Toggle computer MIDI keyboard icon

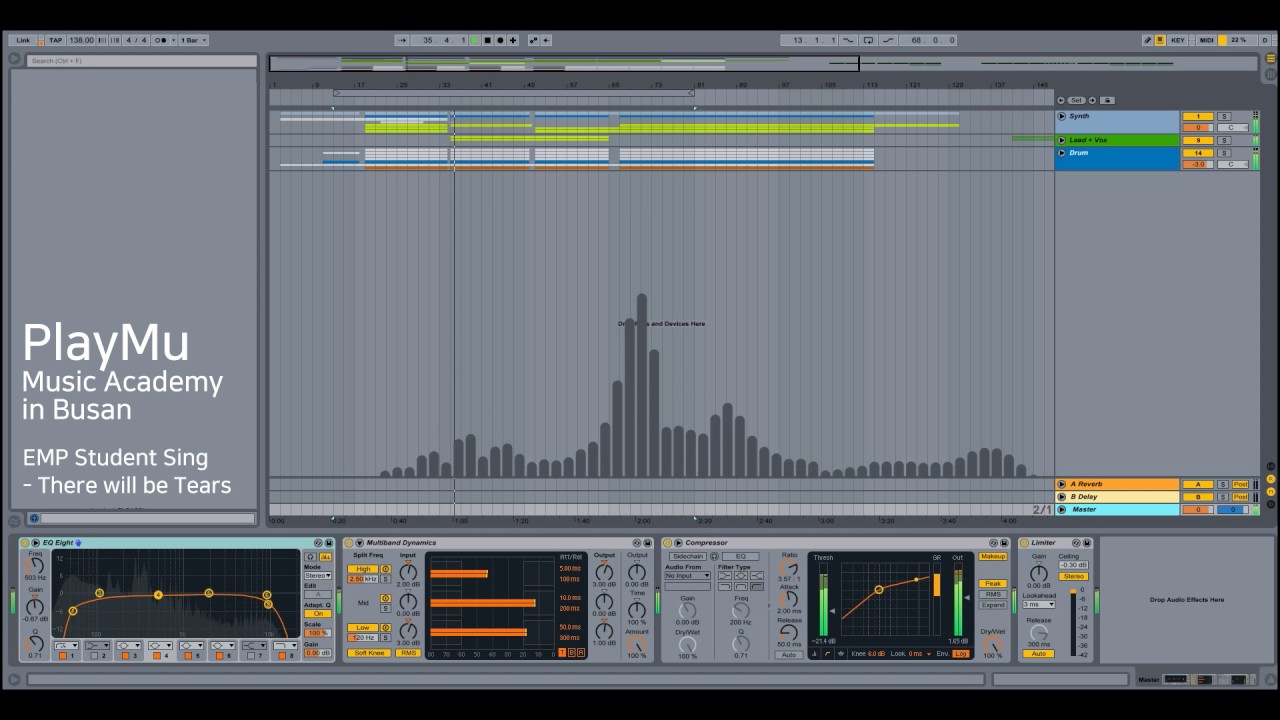pyautogui.click(x=1160, y=40)
